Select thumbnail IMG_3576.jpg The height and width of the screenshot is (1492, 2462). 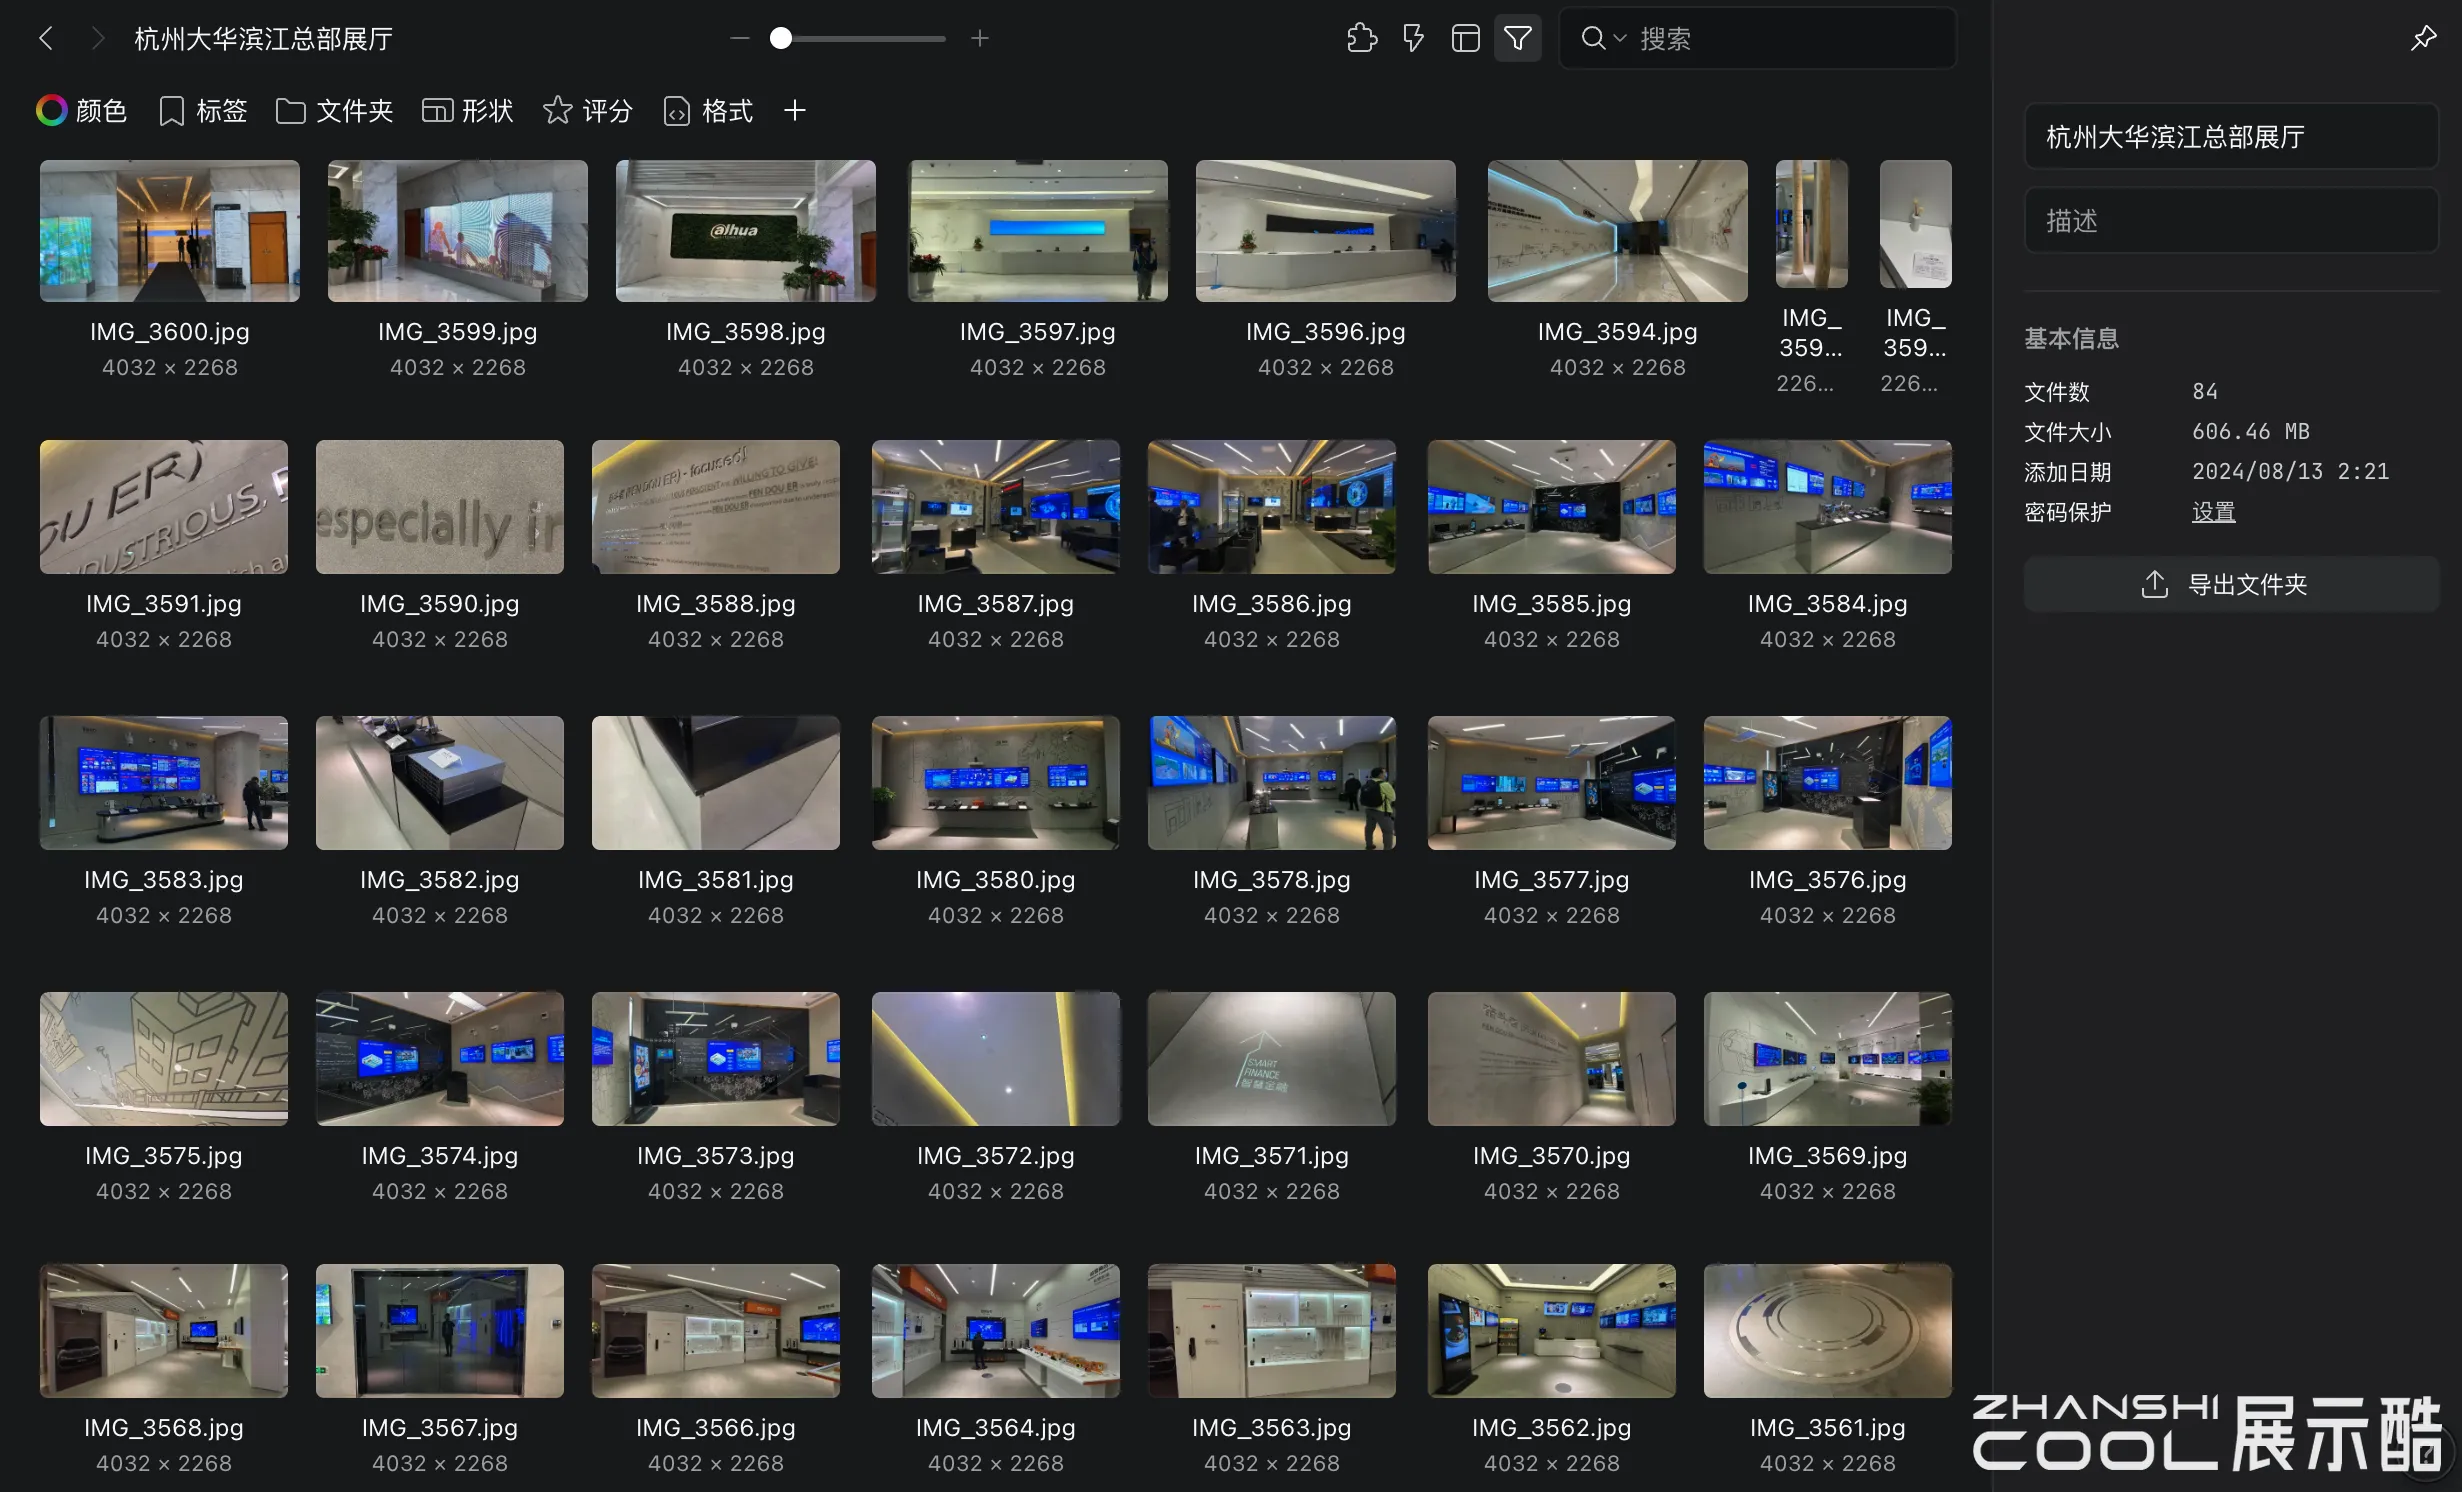(x=1828, y=783)
